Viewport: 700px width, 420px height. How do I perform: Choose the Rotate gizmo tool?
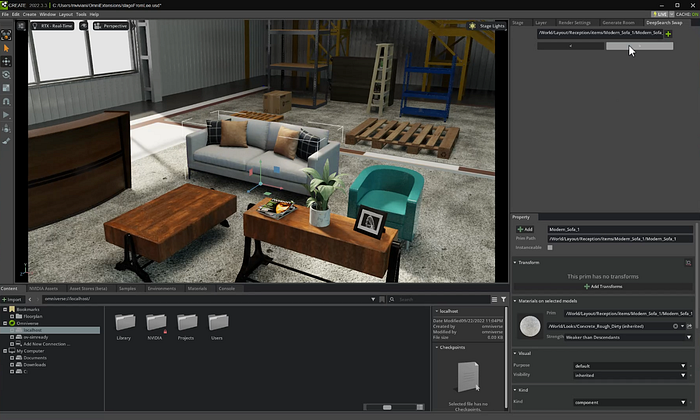[6, 75]
